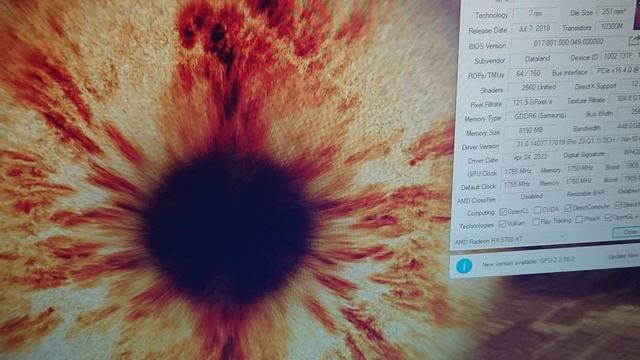Click the Shaders field 2560 Unified
The image size is (640, 360).
pyautogui.click(x=538, y=87)
